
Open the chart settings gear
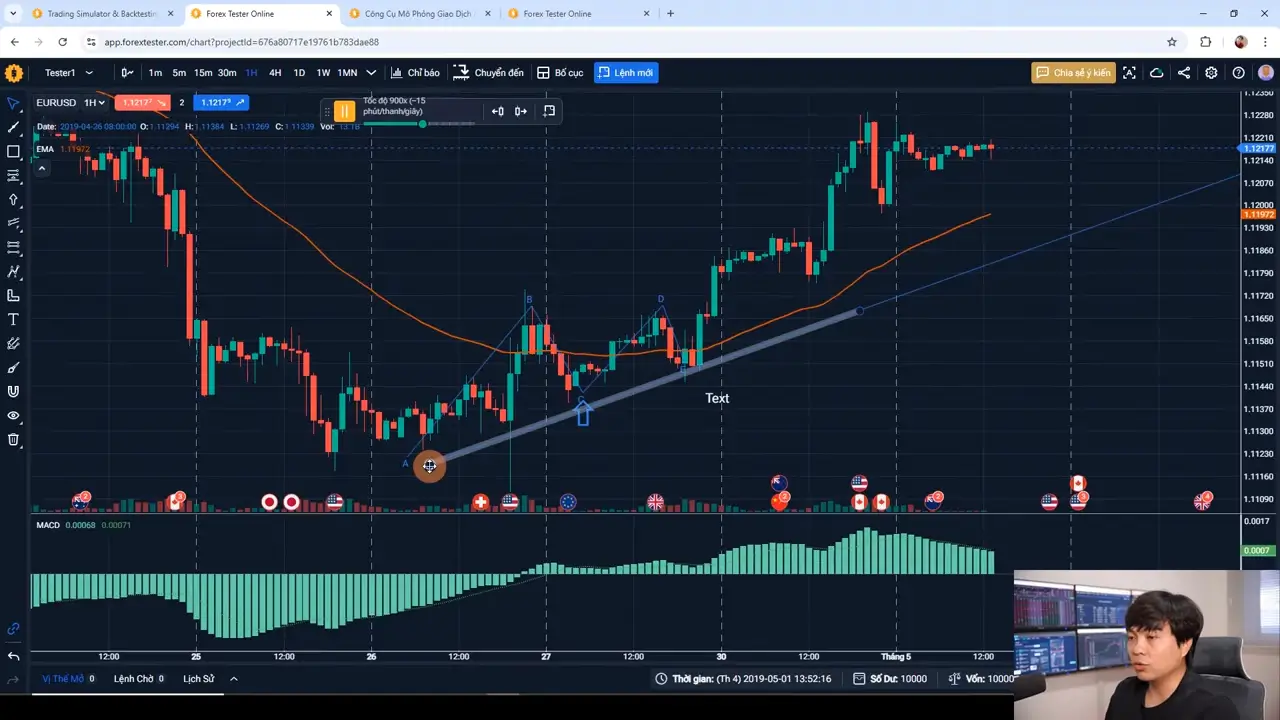click(1211, 72)
